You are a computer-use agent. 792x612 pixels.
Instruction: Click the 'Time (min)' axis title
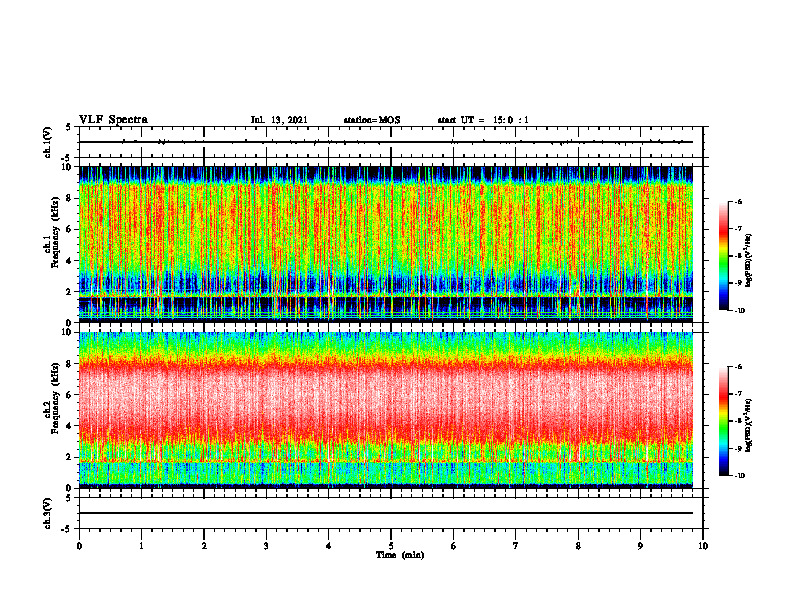[400, 555]
